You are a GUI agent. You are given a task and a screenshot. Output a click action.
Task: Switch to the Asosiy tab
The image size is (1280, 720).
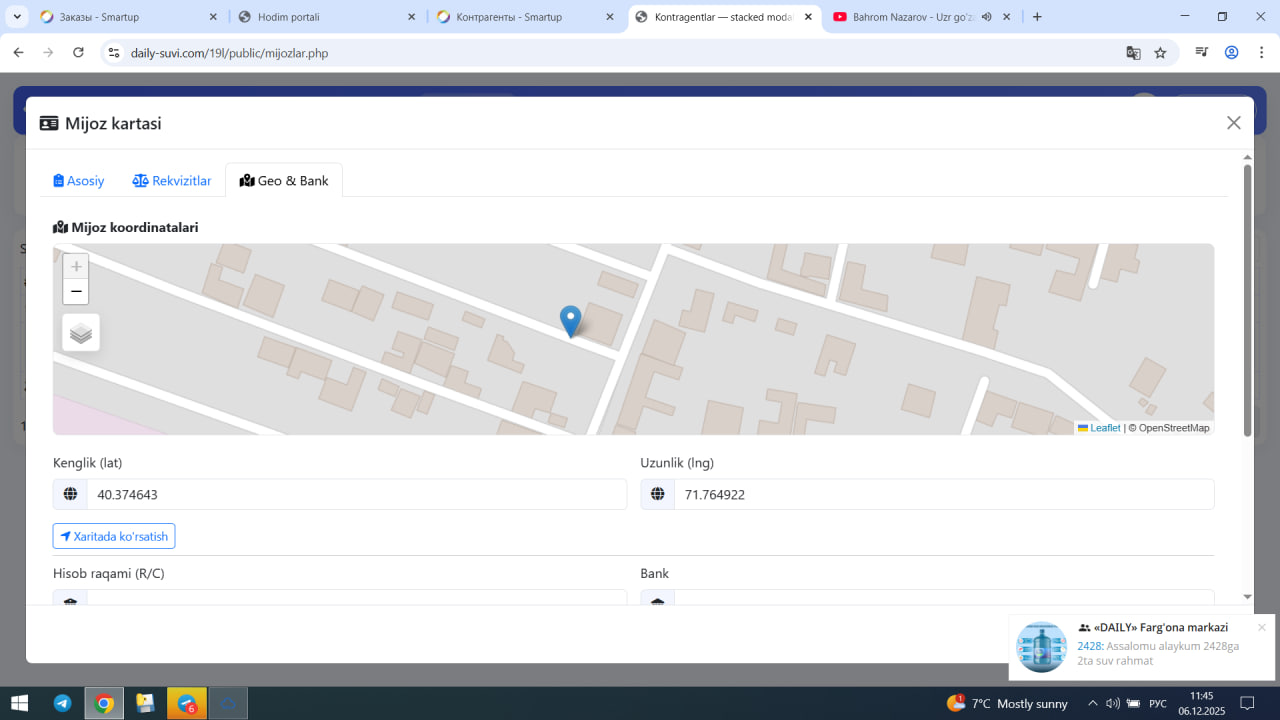79,180
